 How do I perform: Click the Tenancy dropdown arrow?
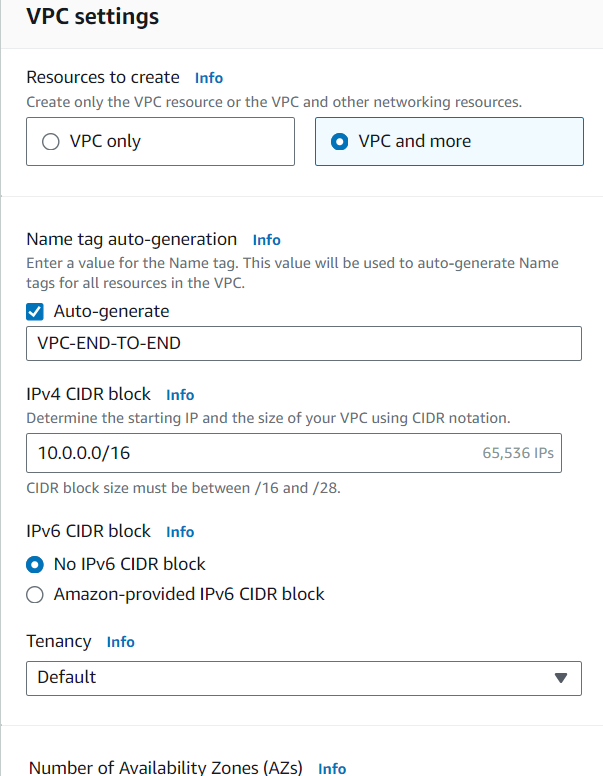pos(560,678)
